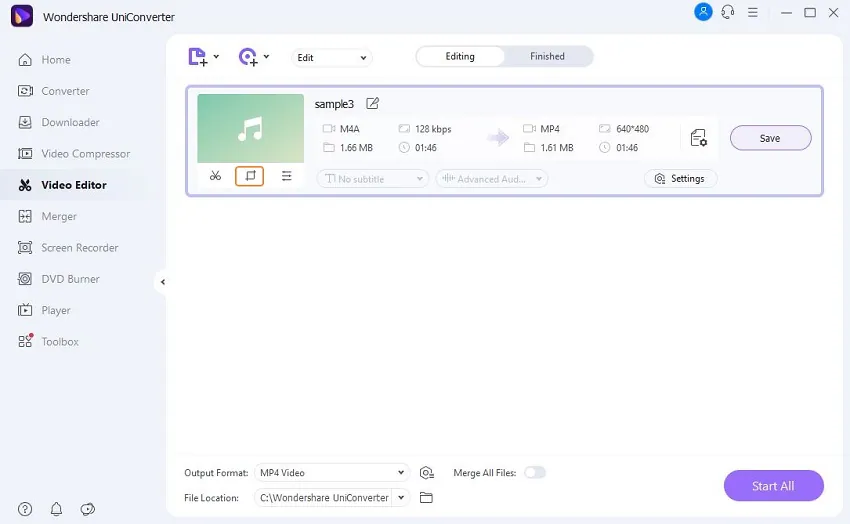Open the Toolbox section

coord(48,341)
